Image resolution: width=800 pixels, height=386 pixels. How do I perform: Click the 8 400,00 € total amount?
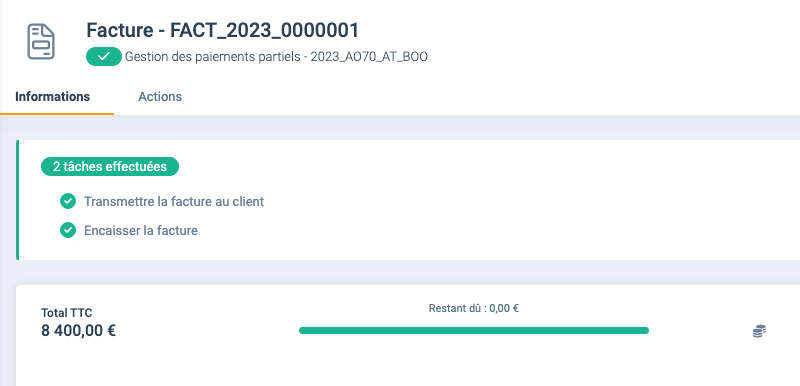[79, 330]
